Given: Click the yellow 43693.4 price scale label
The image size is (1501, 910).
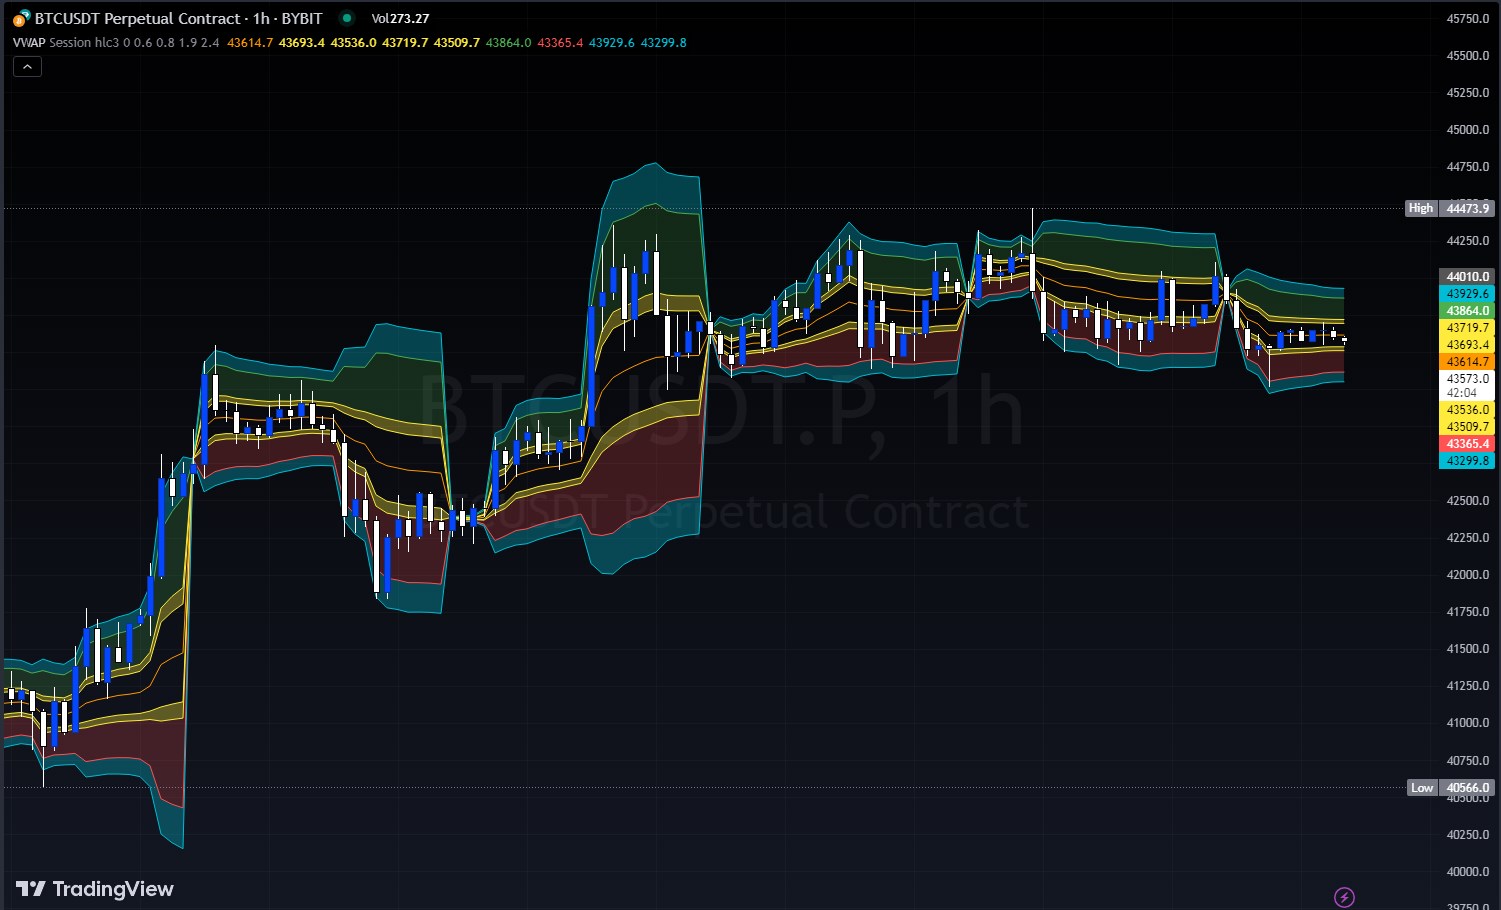Looking at the screenshot, I should pos(1467,345).
